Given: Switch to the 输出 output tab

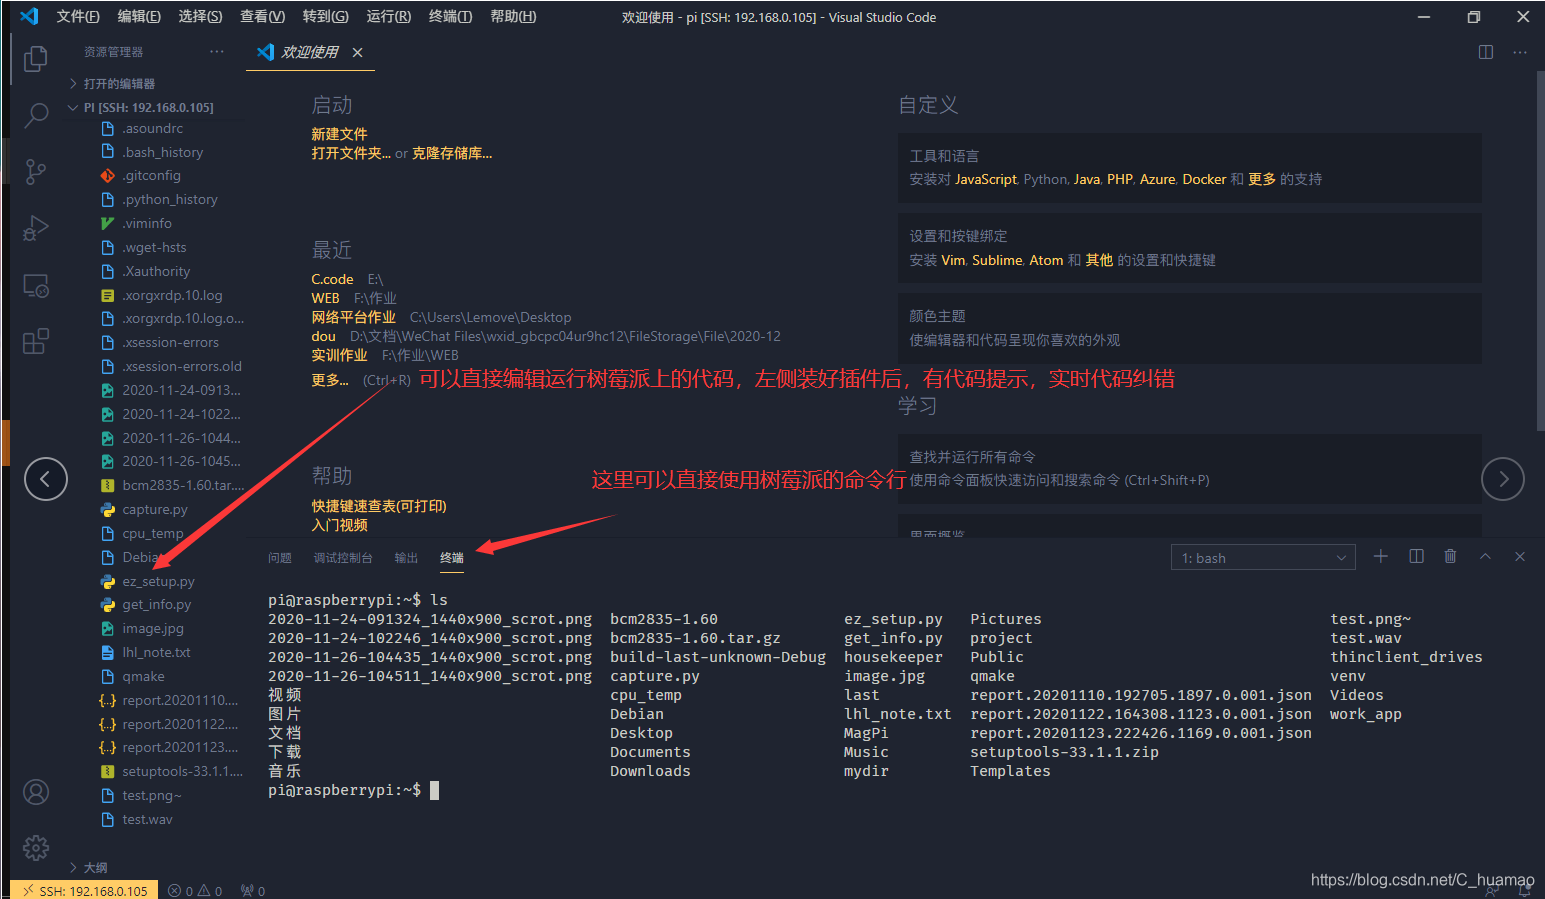Looking at the screenshot, I should point(406,558).
